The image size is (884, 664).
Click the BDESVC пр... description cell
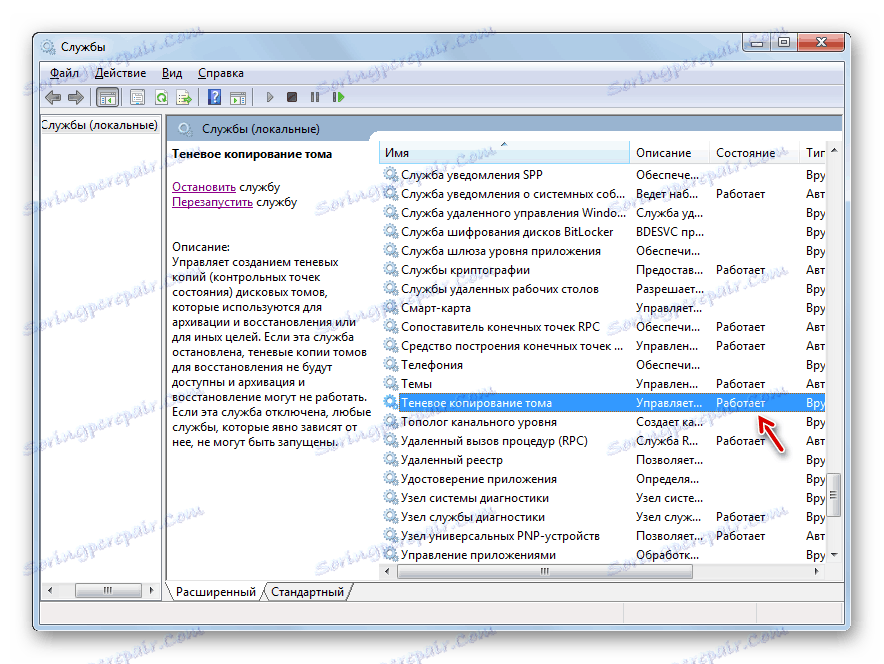(x=670, y=232)
